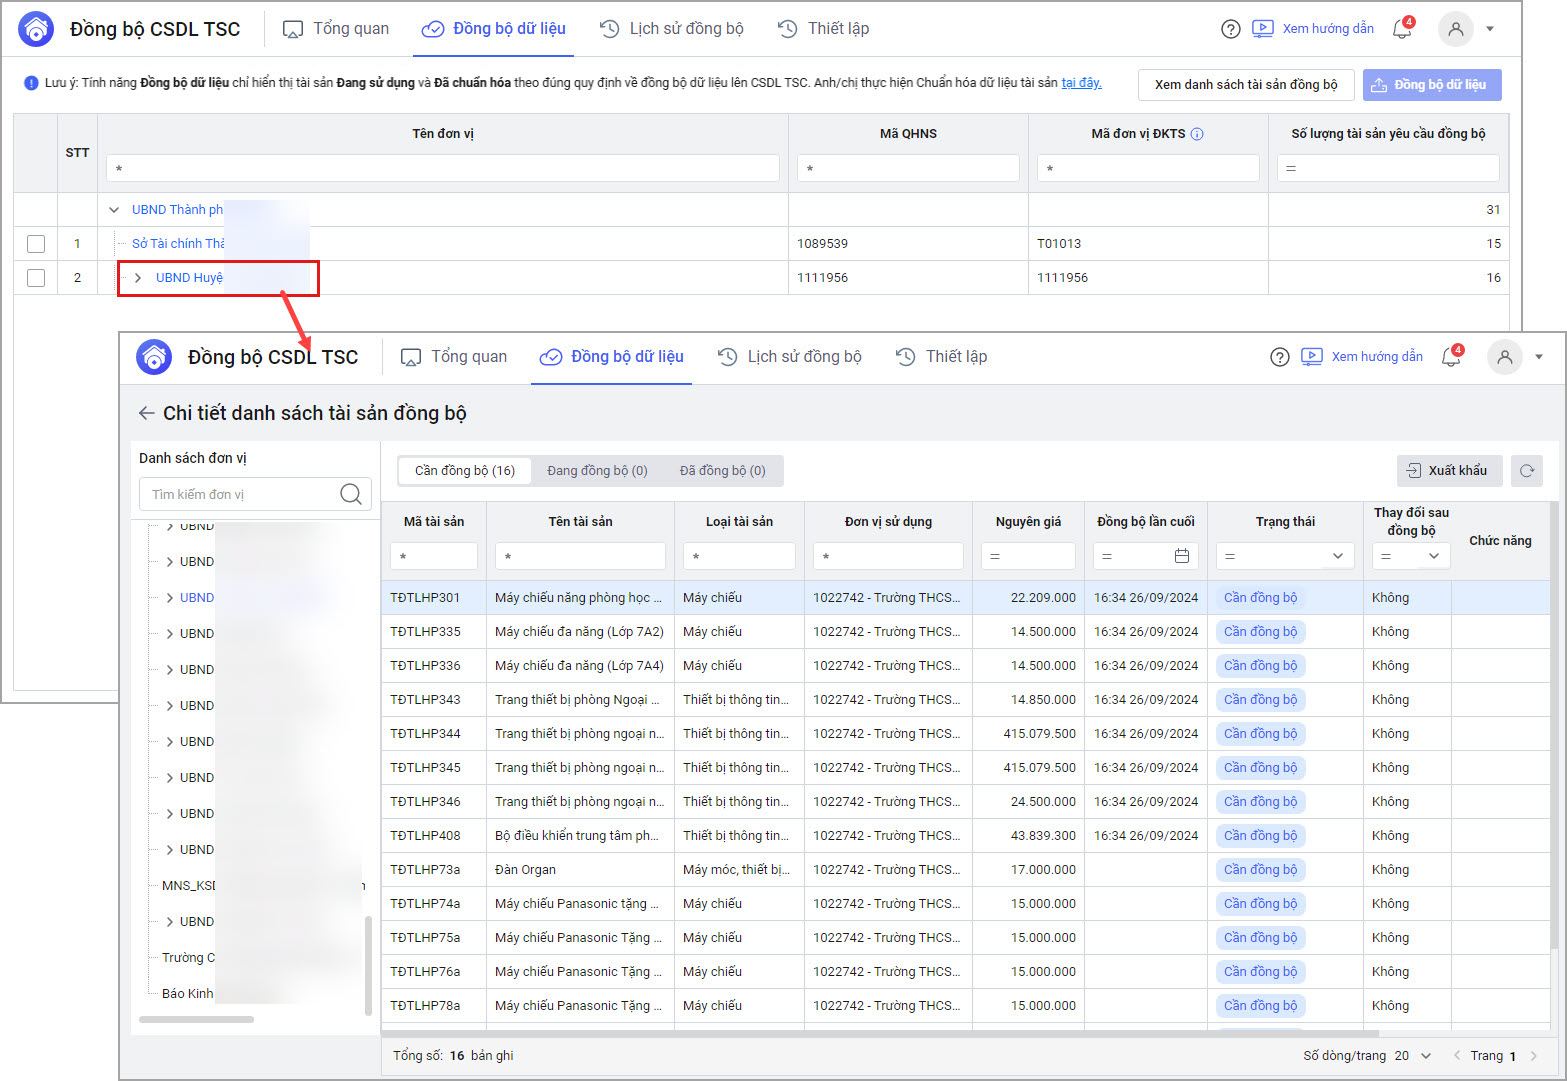
Task: Click Xem danh sách tài sản đồng bộ button
Action: click(x=1245, y=85)
